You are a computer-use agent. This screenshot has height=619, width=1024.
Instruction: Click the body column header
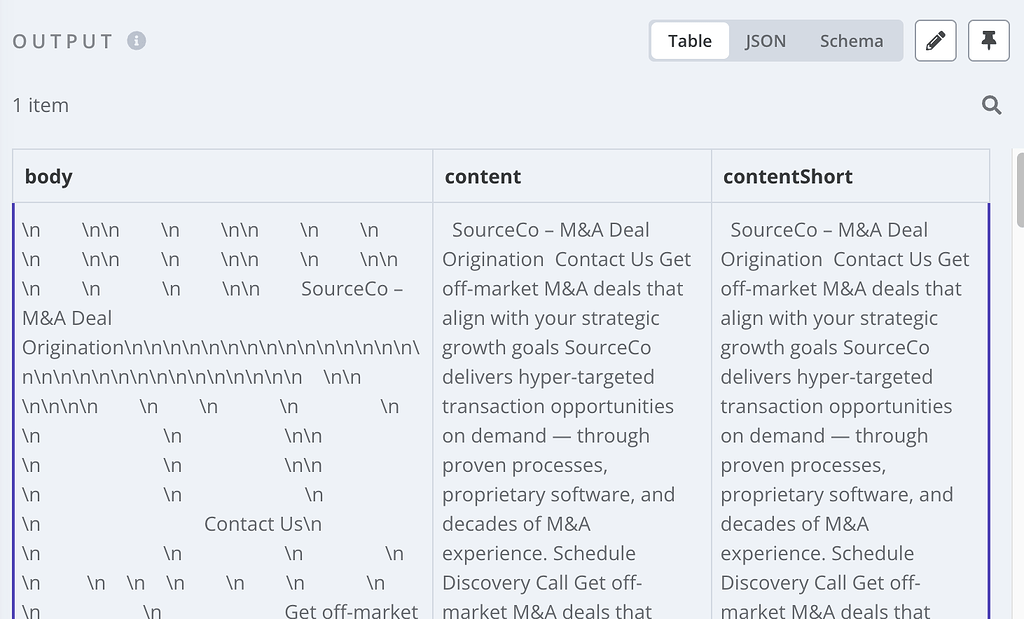click(49, 177)
